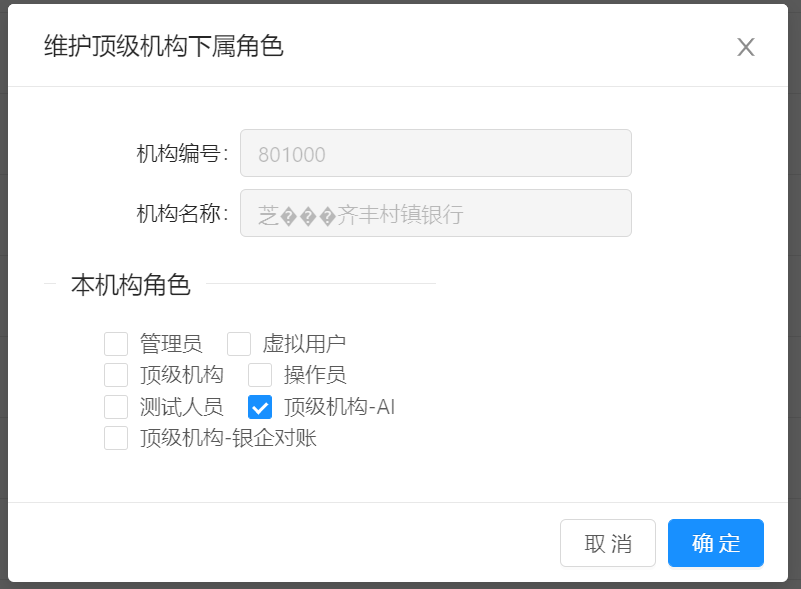
Task: Click the 操作员 label text
Action: [315, 375]
